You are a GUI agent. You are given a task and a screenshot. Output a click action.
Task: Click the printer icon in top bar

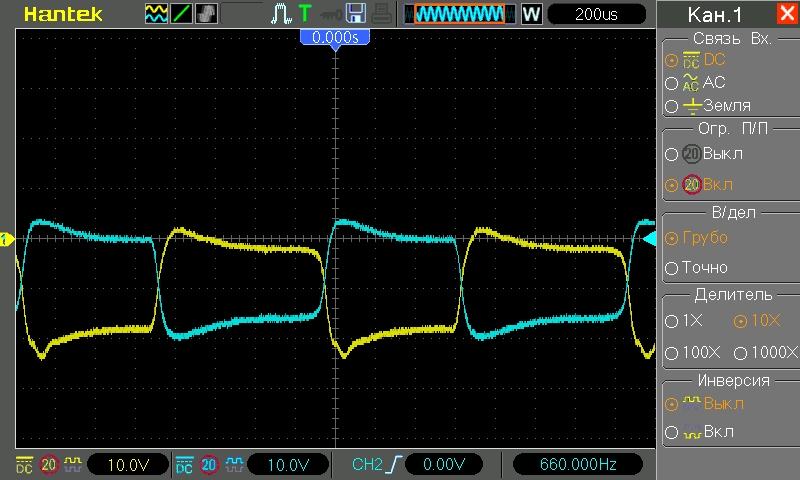click(382, 14)
